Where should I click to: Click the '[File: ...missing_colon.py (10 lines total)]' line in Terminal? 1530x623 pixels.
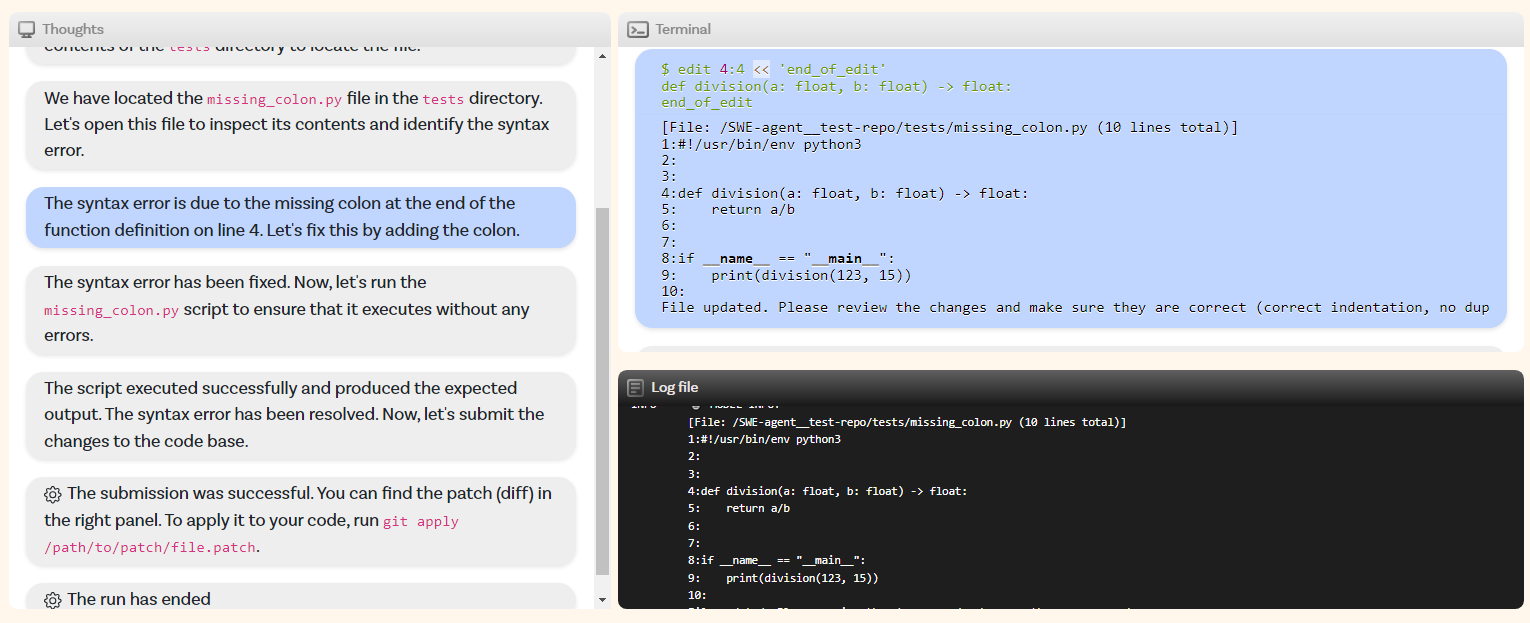(949, 127)
